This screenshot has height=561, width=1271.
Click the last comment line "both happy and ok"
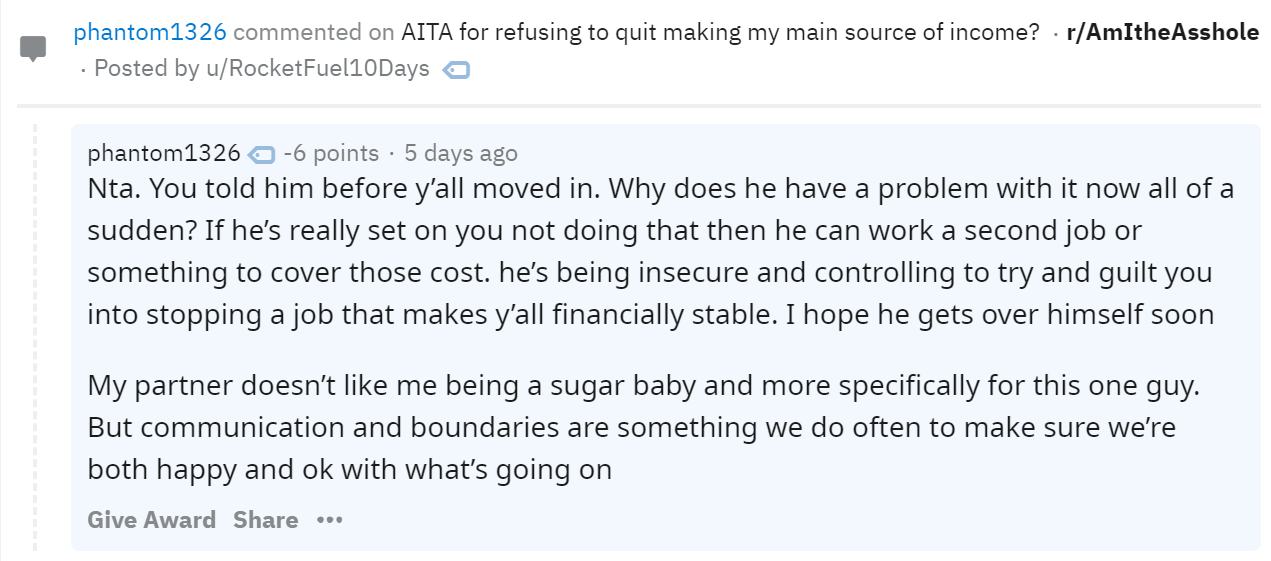(x=349, y=469)
